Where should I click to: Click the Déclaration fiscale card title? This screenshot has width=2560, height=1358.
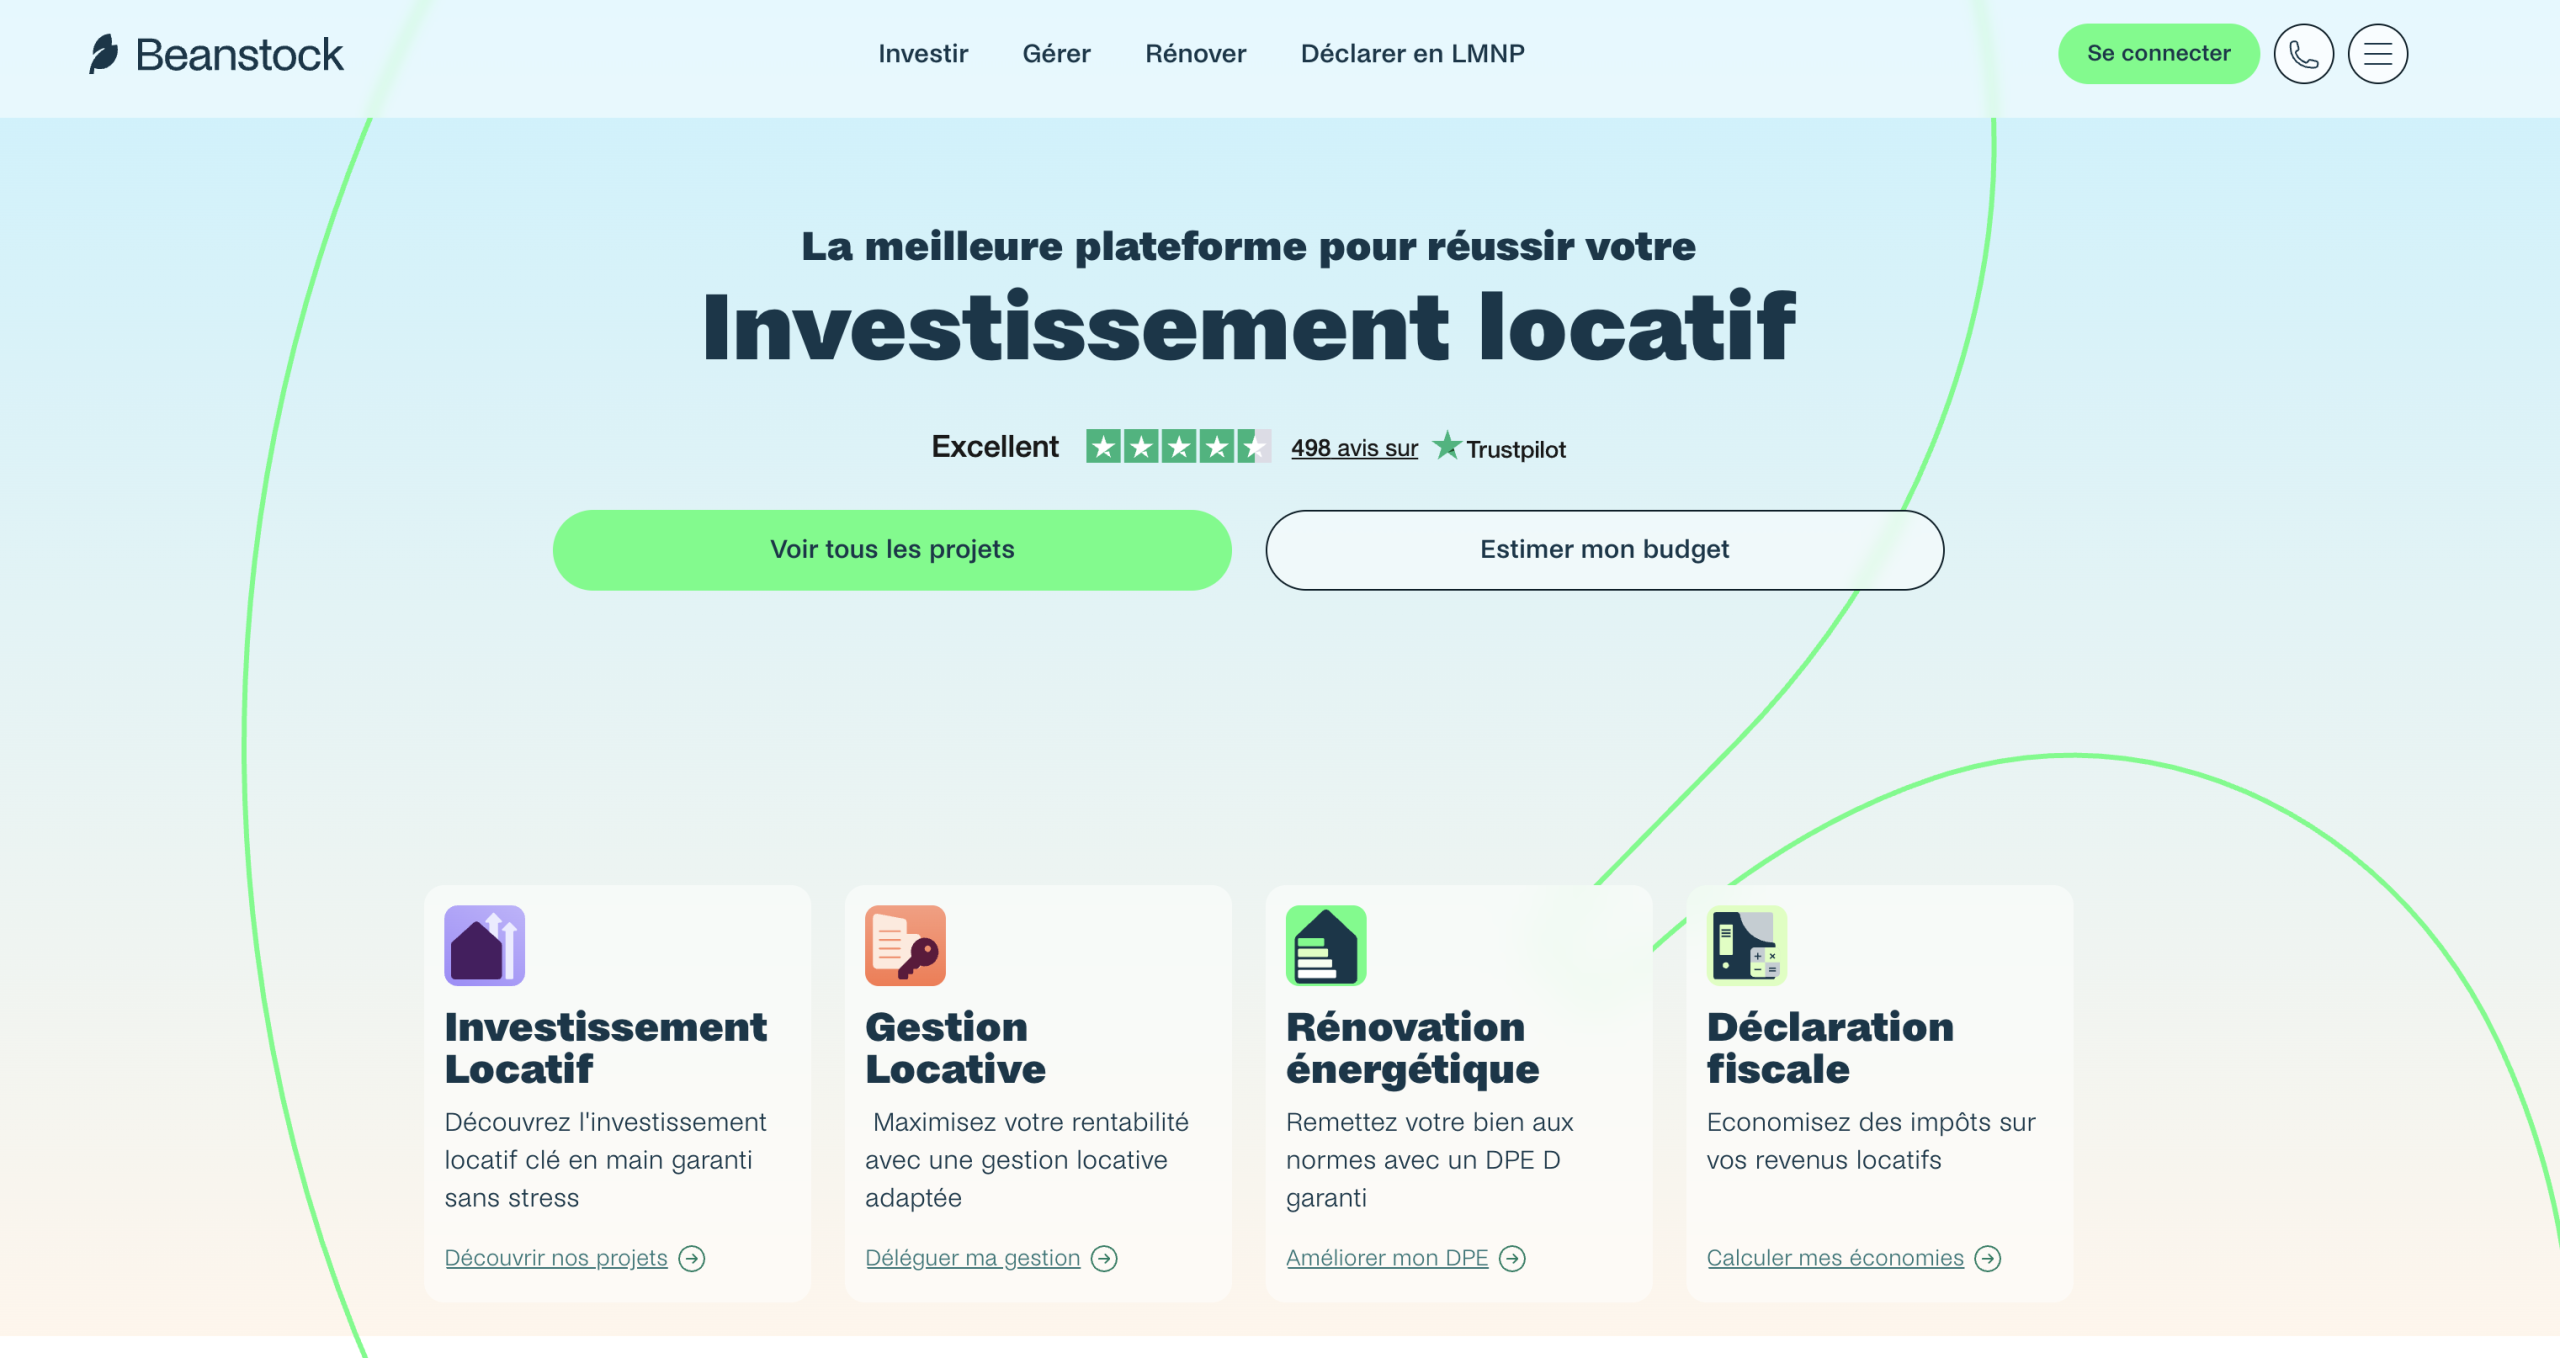point(1830,1048)
